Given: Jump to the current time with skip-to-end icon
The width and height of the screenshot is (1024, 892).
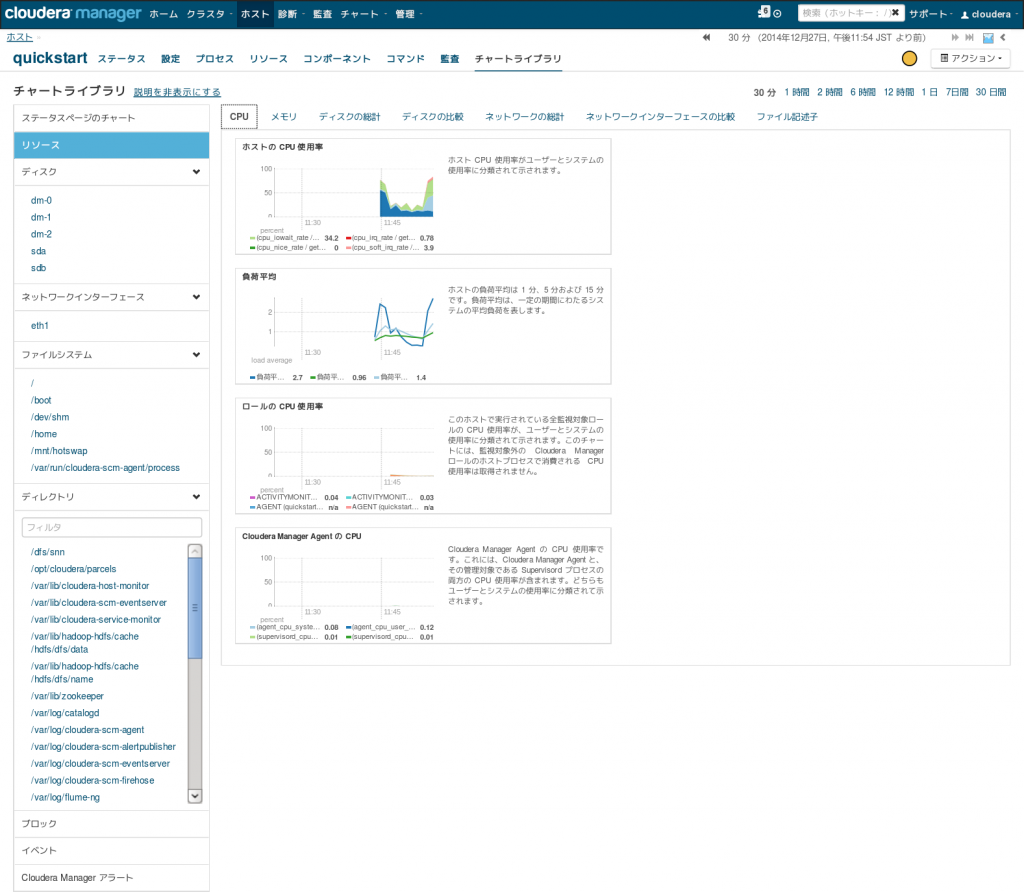Looking at the screenshot, I should tap(970, 38).
